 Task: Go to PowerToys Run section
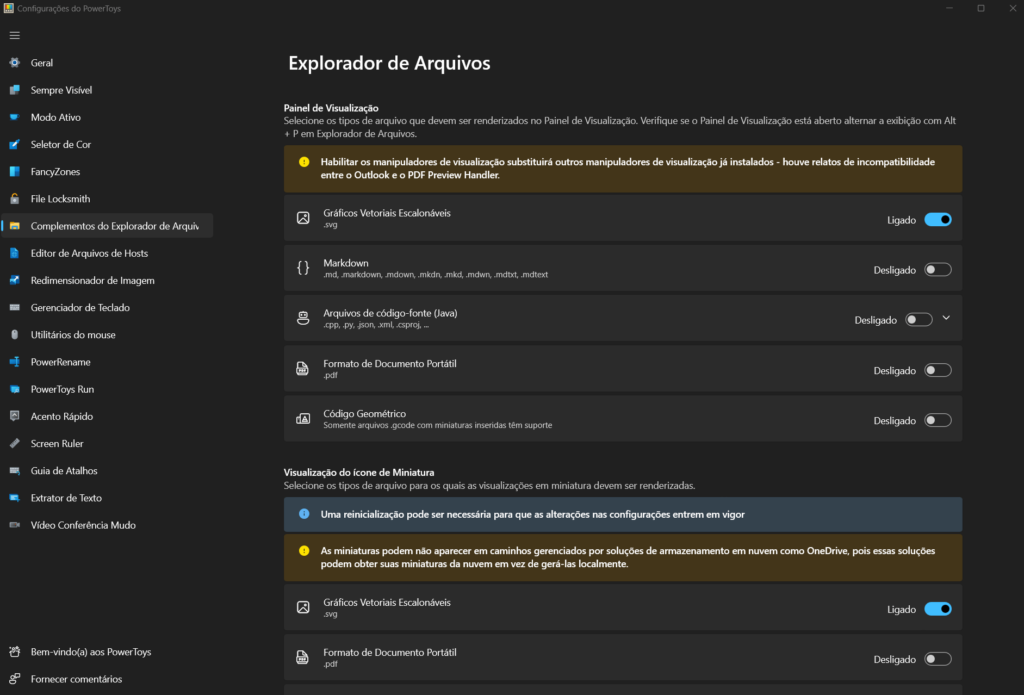62,389
